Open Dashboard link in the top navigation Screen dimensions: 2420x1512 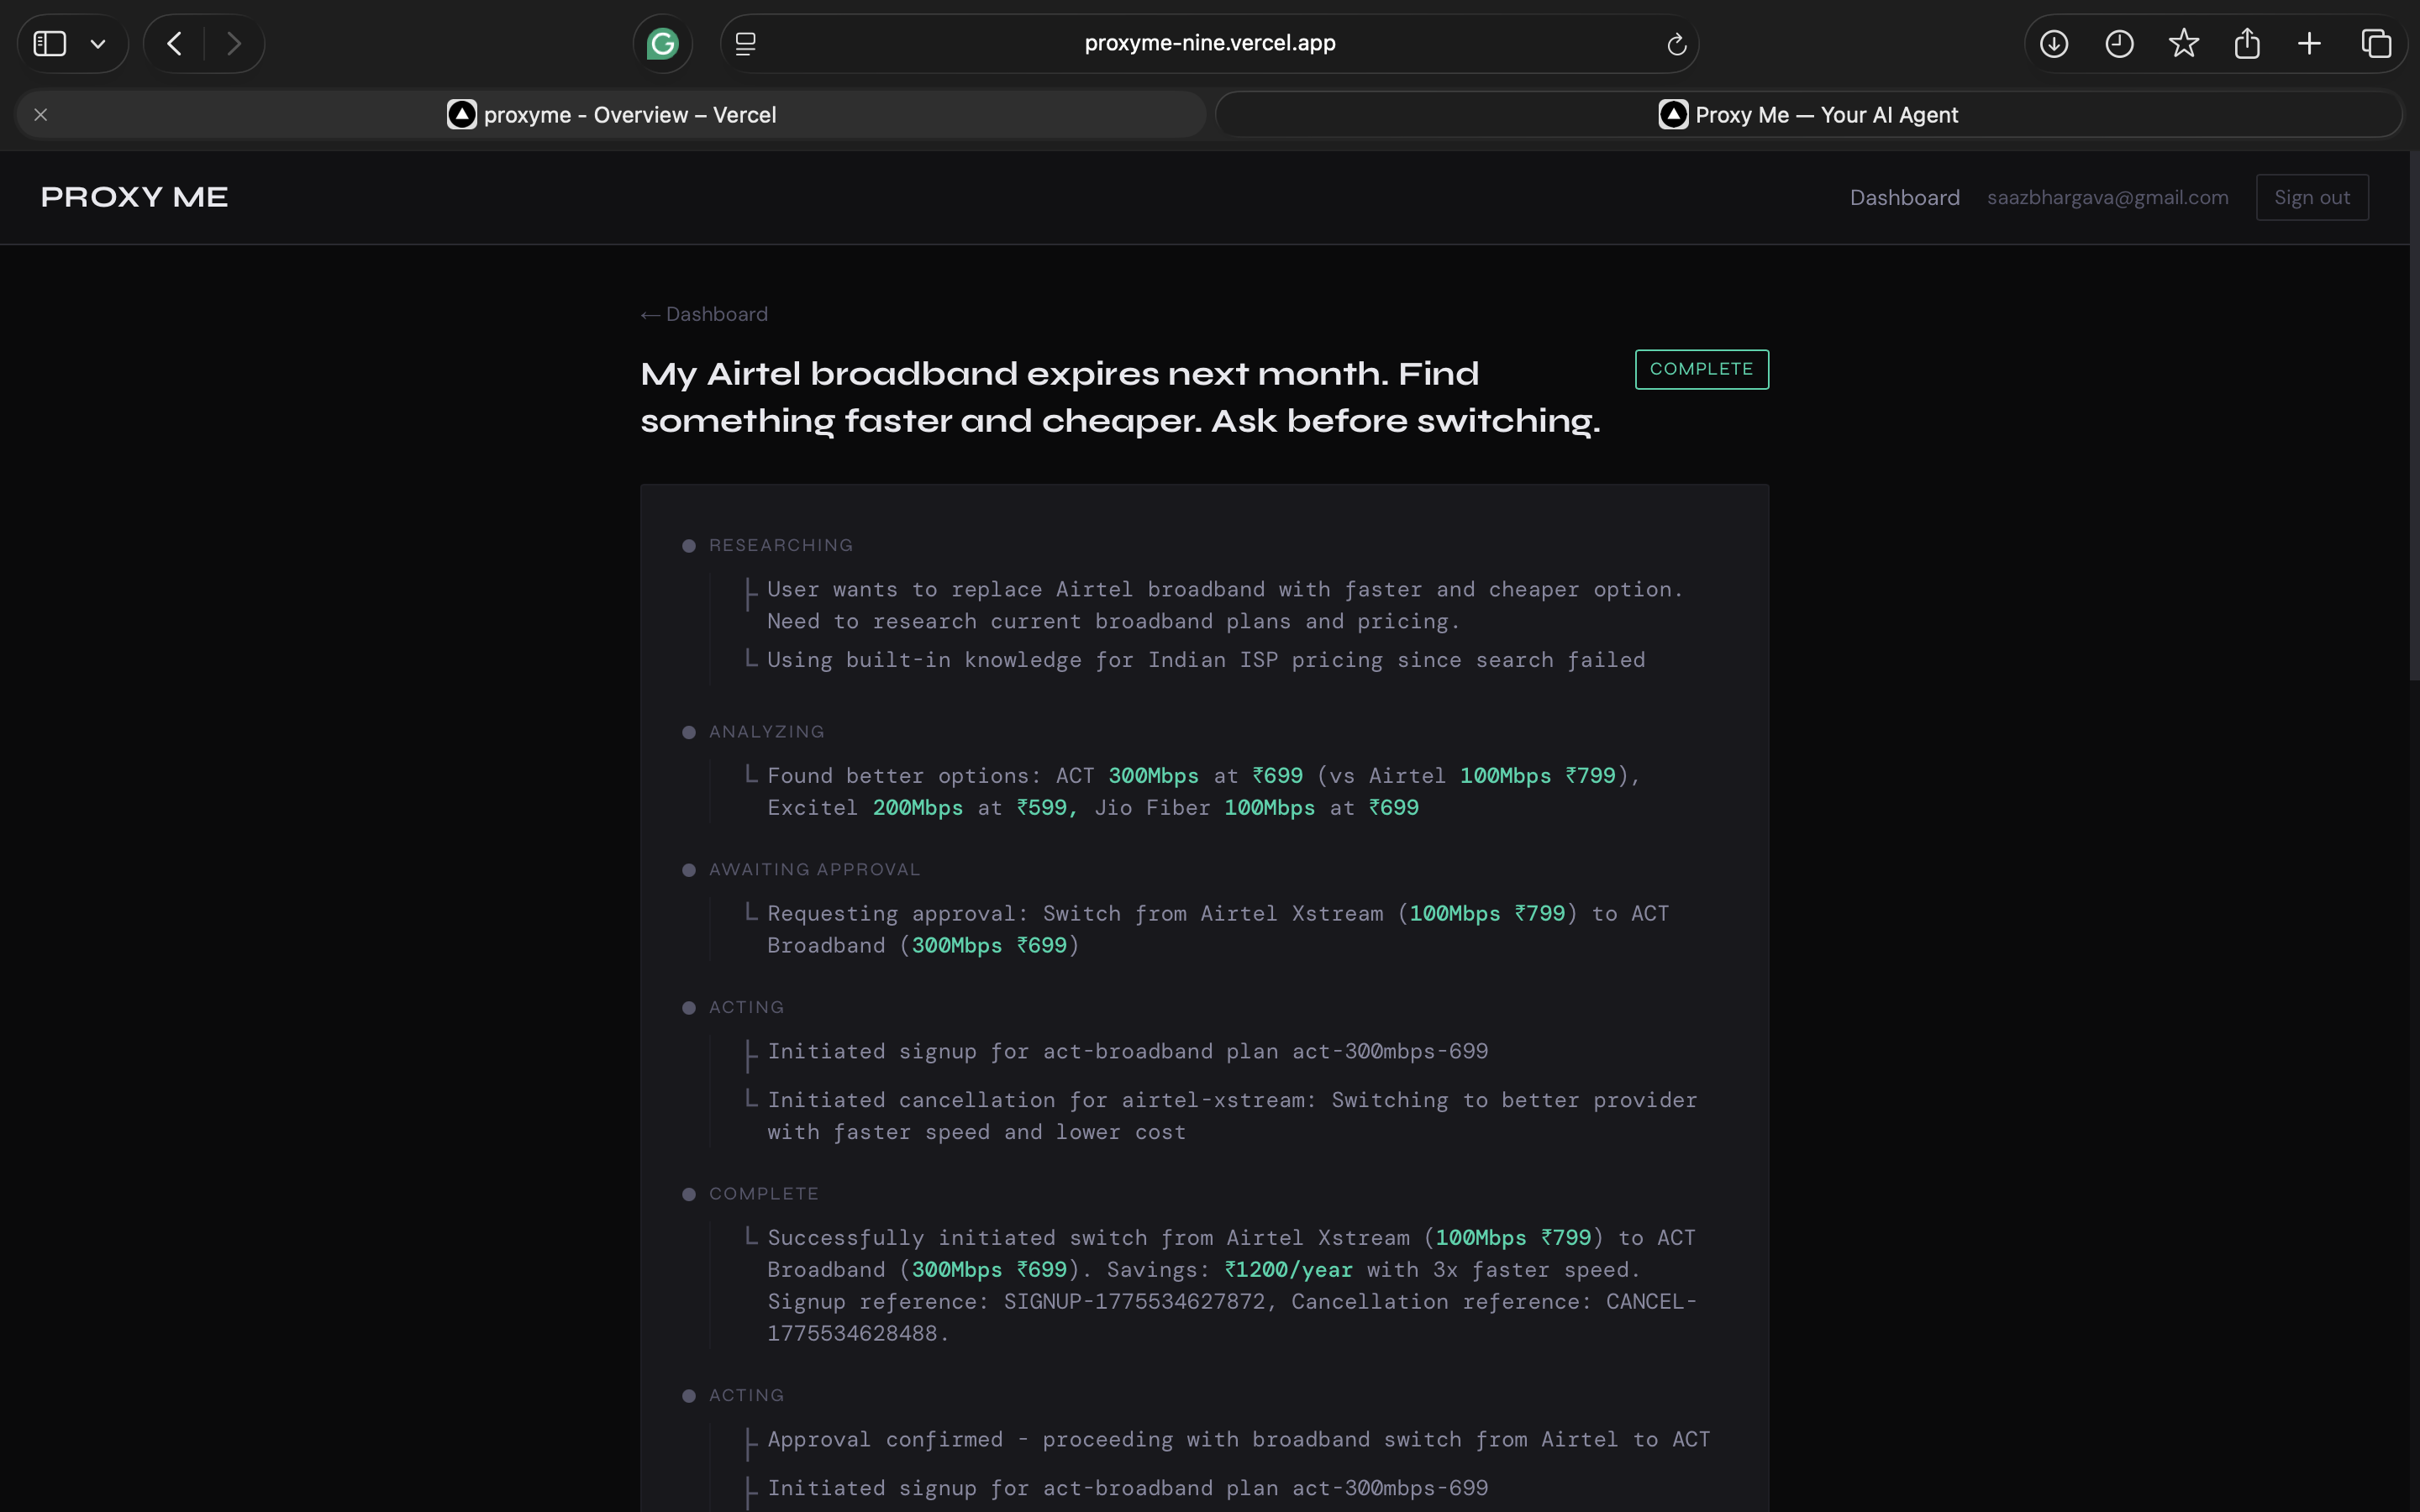coord(1904,198)
